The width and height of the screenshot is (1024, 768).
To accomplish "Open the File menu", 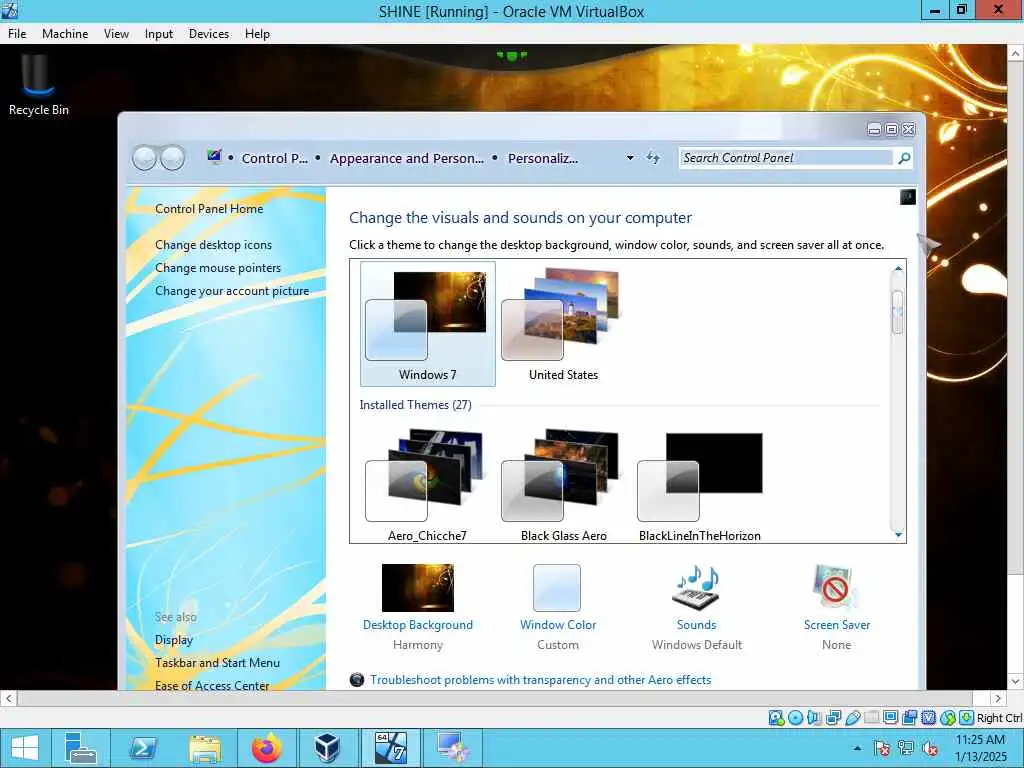I will click(x=17, y=34).
